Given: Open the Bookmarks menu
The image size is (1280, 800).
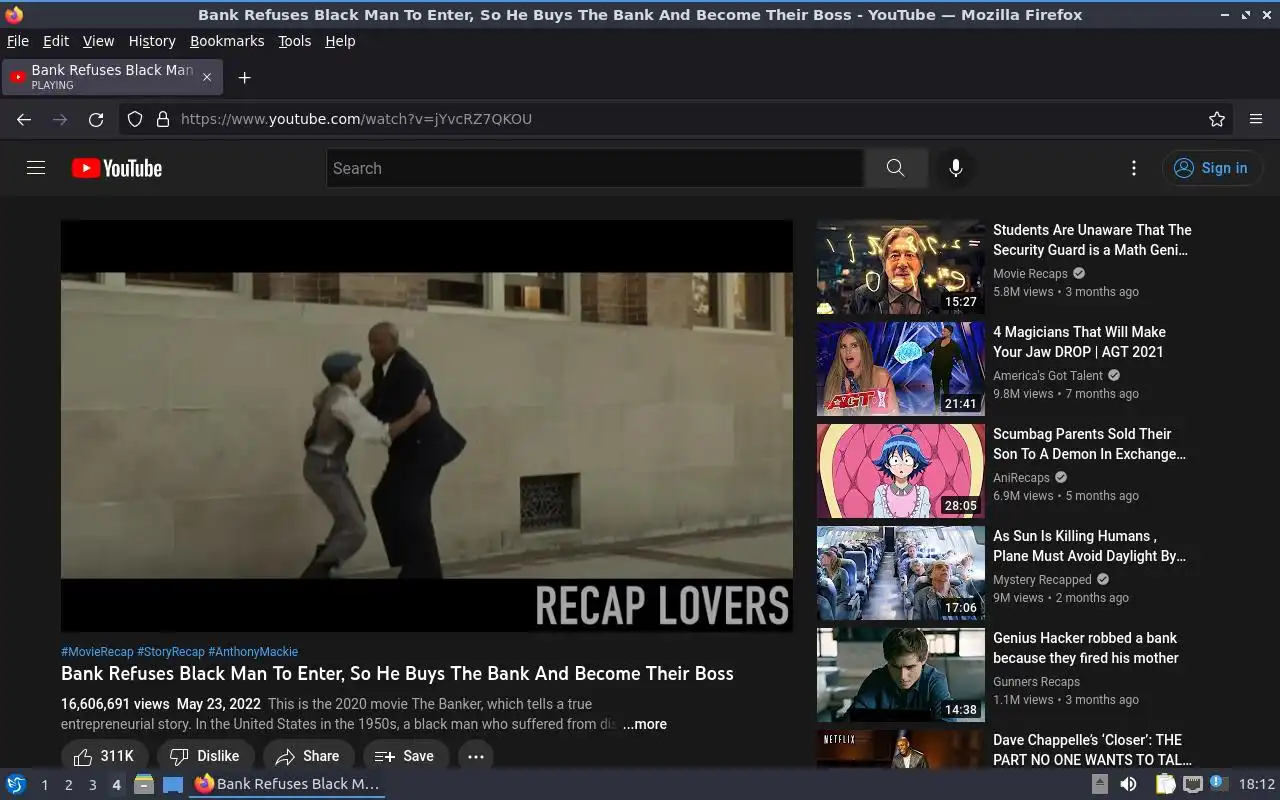Looking at the screenshot, I should click(x=227, y=41).
